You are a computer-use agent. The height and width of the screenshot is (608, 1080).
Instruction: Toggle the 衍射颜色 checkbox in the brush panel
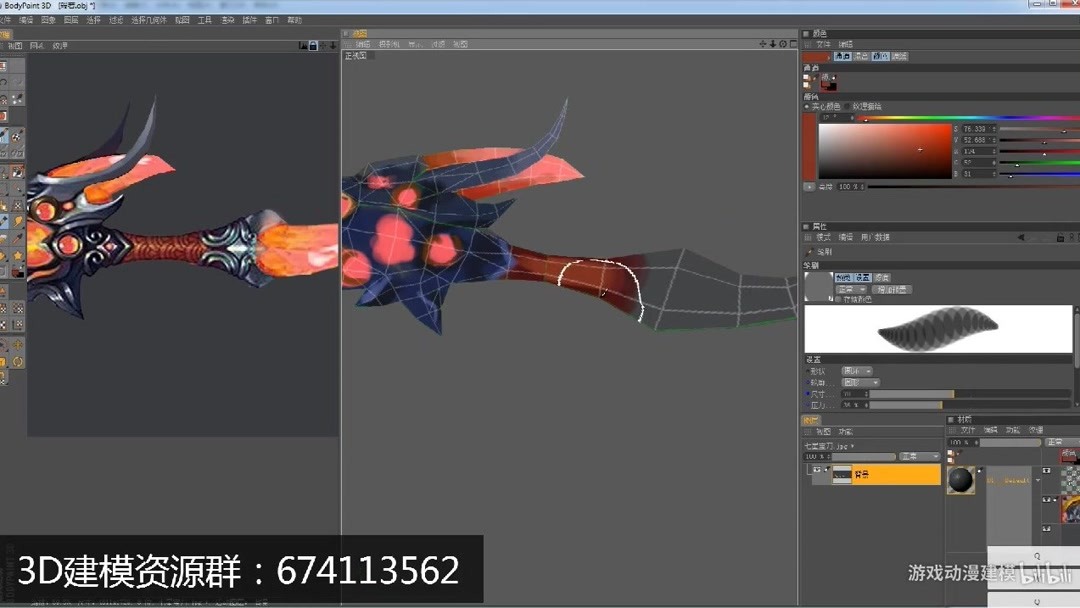(x=838, y=296)
